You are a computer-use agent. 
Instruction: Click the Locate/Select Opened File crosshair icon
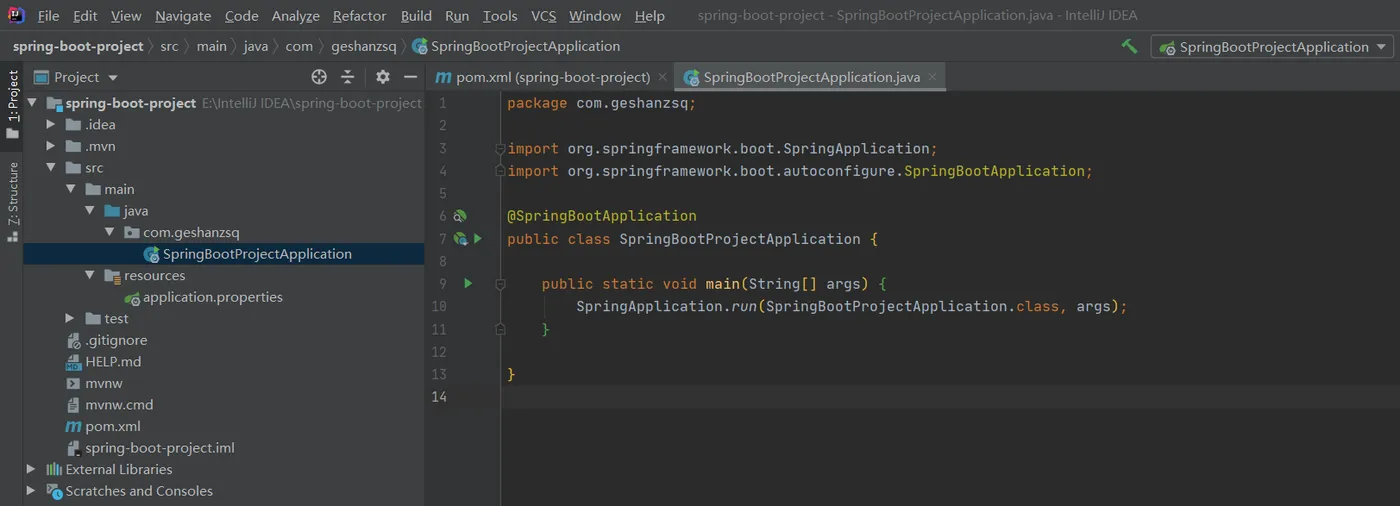click(319, 77)
